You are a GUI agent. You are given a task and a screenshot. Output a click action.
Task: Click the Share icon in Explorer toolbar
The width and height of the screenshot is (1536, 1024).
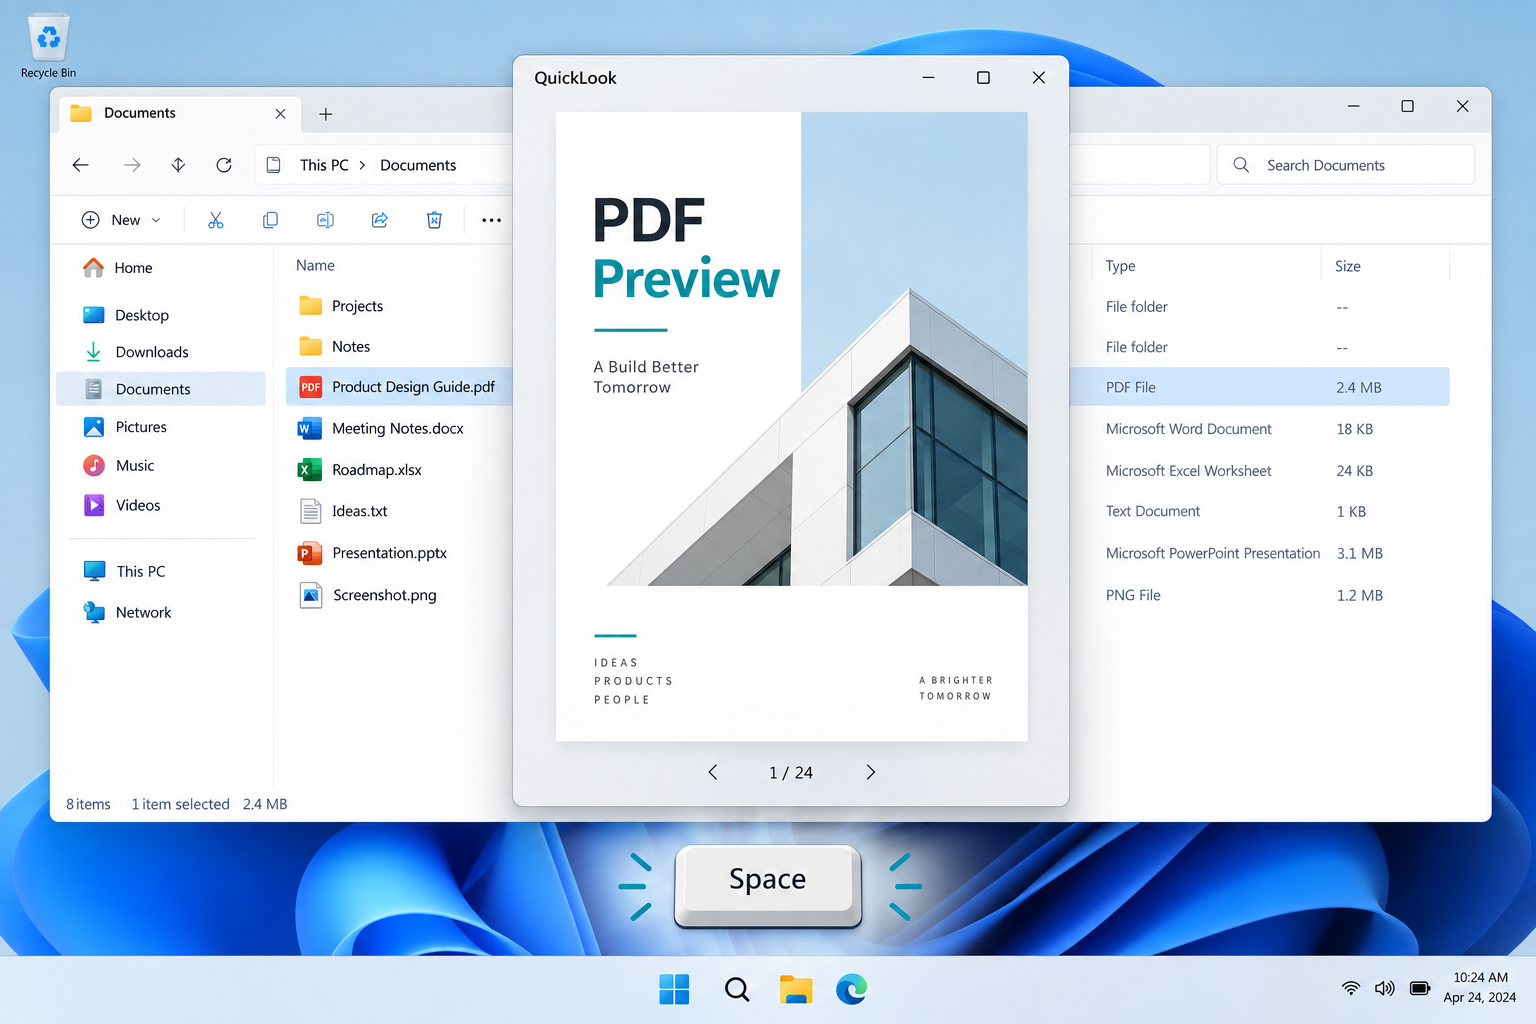[x=380, y=220]
